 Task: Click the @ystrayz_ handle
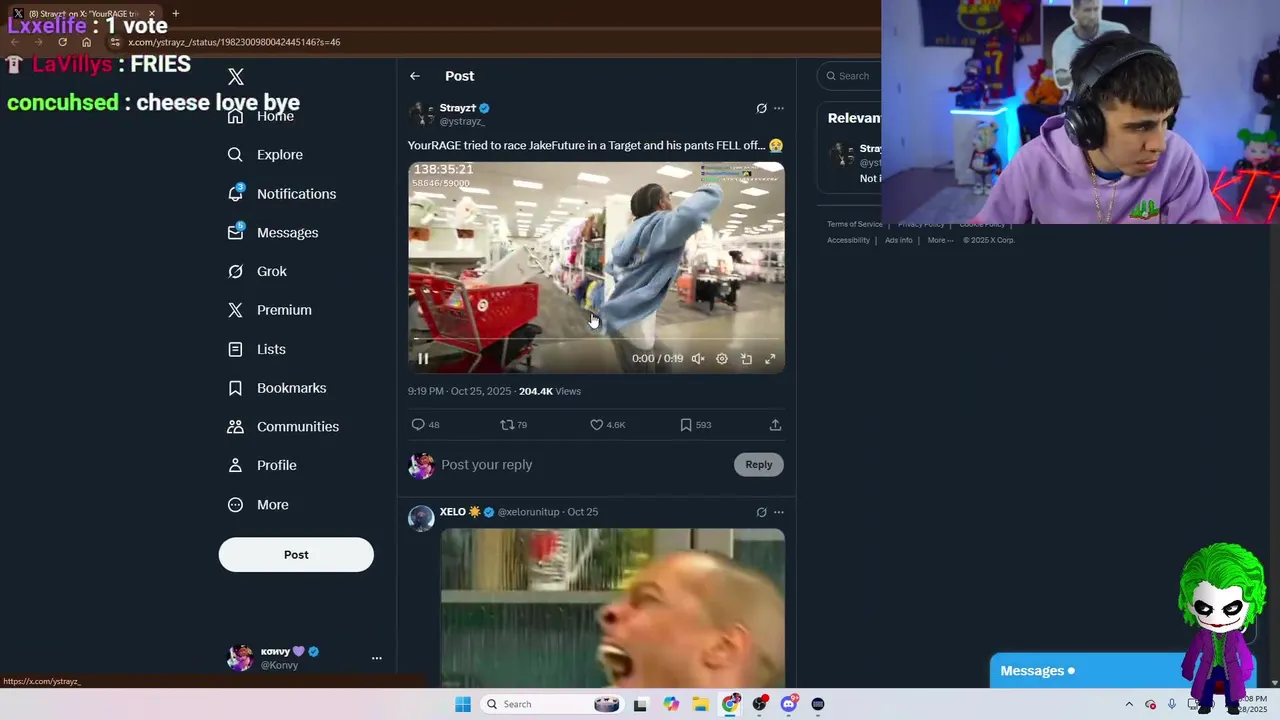point(462,121)
